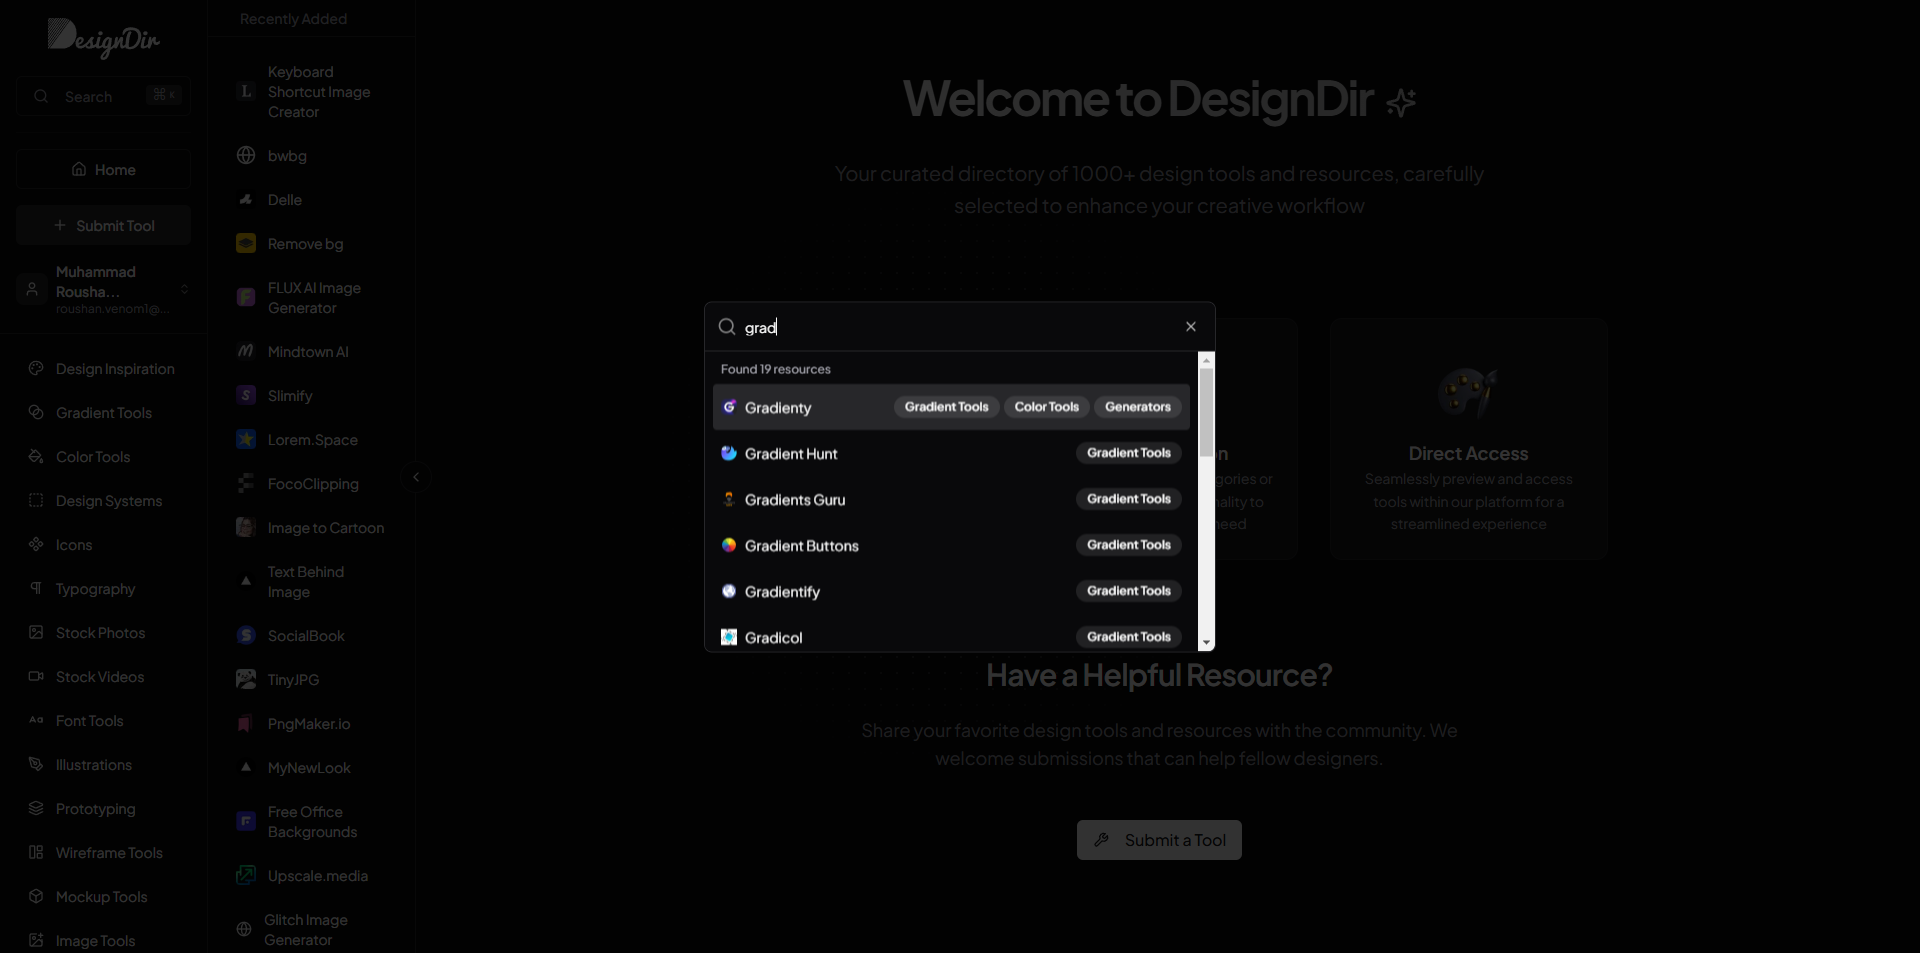Clear search with the X icon
Screen dimensions: 1920x953
(x=1190, y=327)
